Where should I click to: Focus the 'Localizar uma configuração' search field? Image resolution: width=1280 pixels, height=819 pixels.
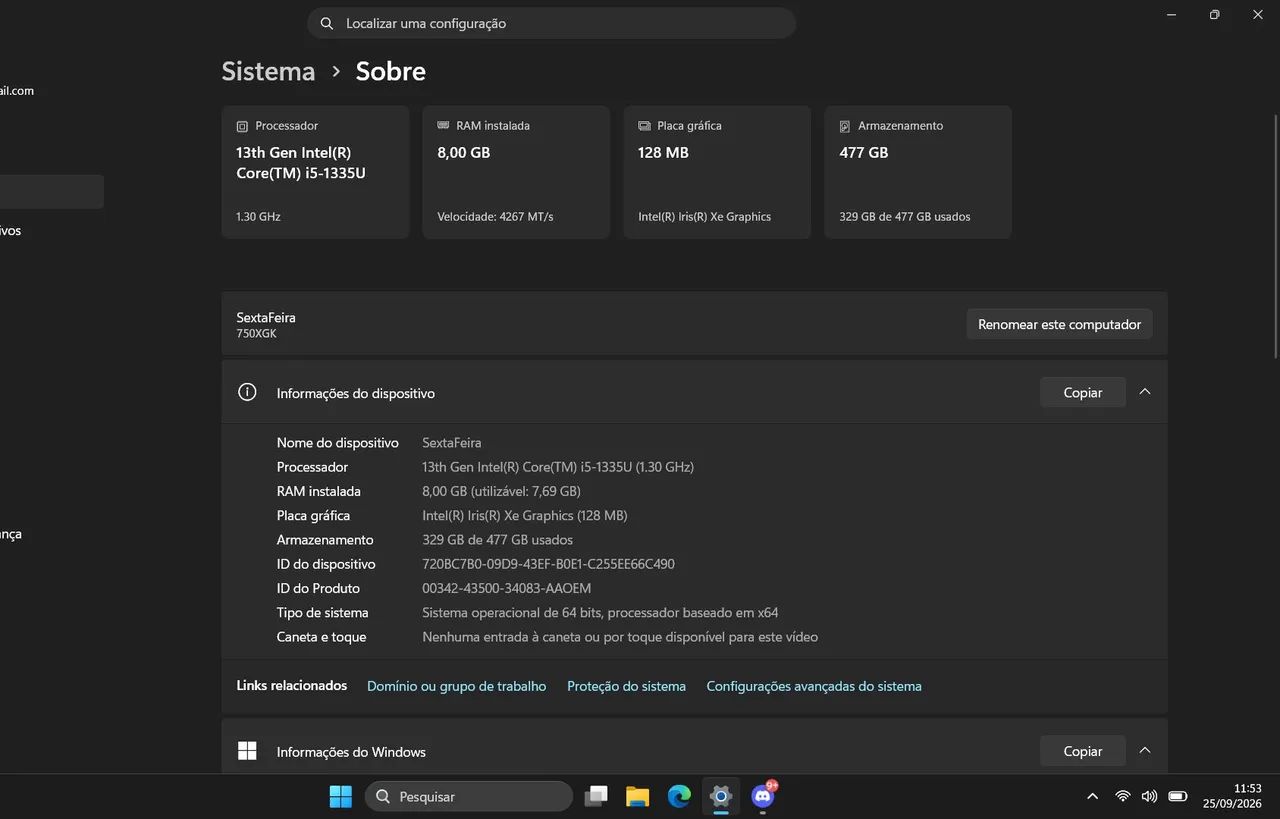point(551,23)
